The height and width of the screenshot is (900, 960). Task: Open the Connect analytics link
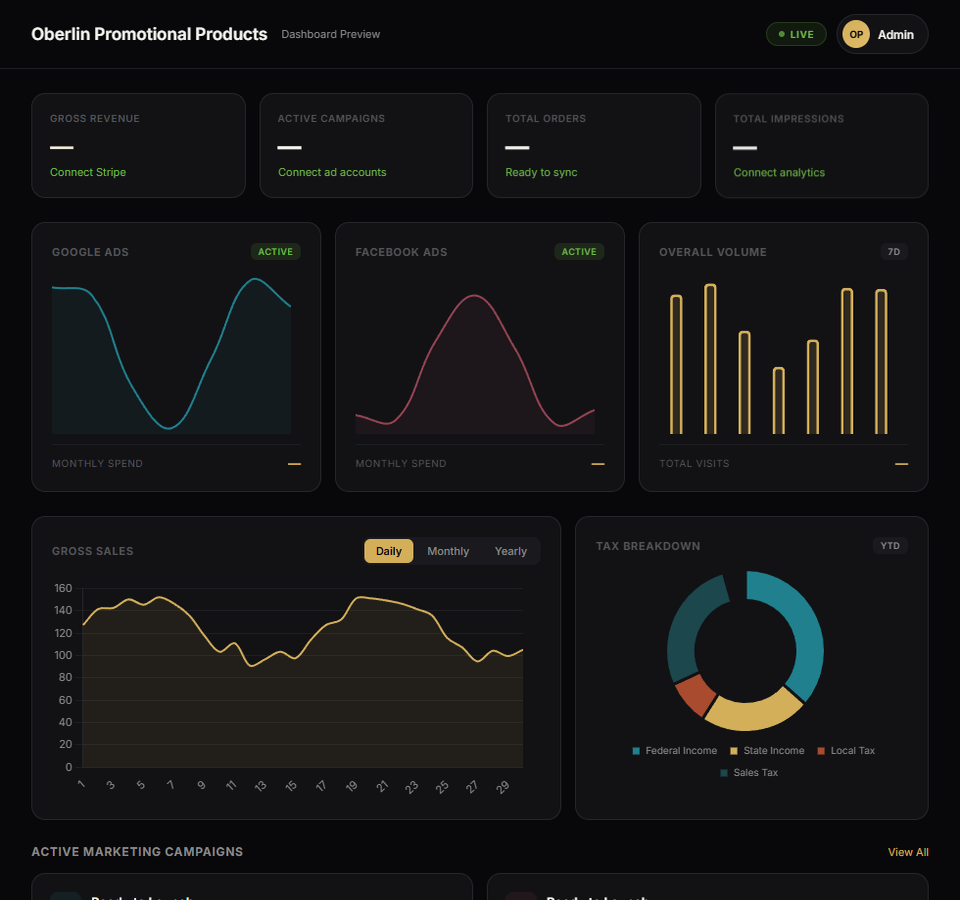click(779, 173)
